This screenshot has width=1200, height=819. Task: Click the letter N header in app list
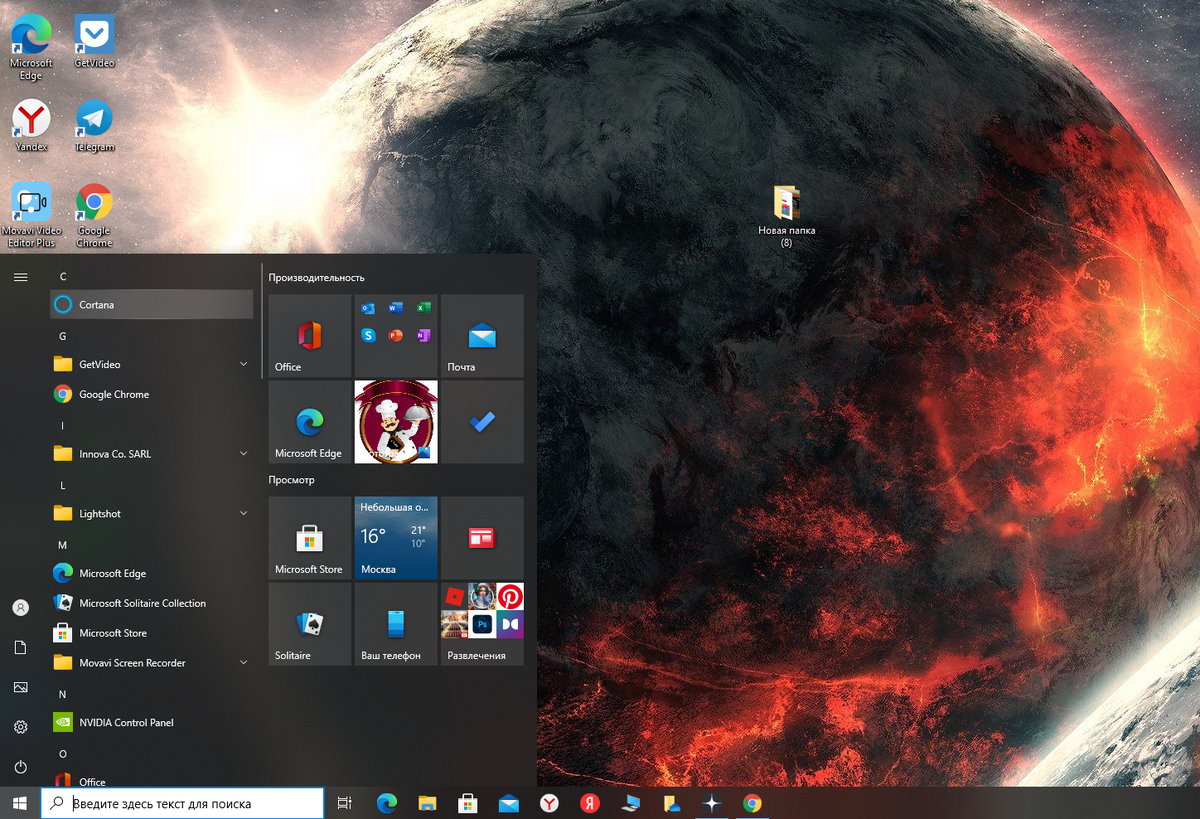(x=63, y=694)
